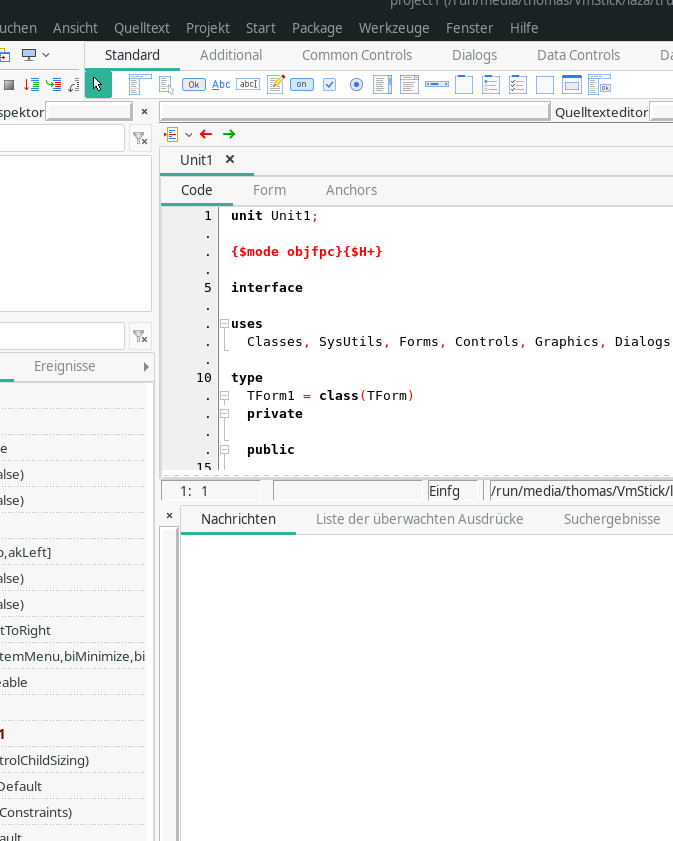
Task: Select the TActionList component icon
Action: pos(600,85)
